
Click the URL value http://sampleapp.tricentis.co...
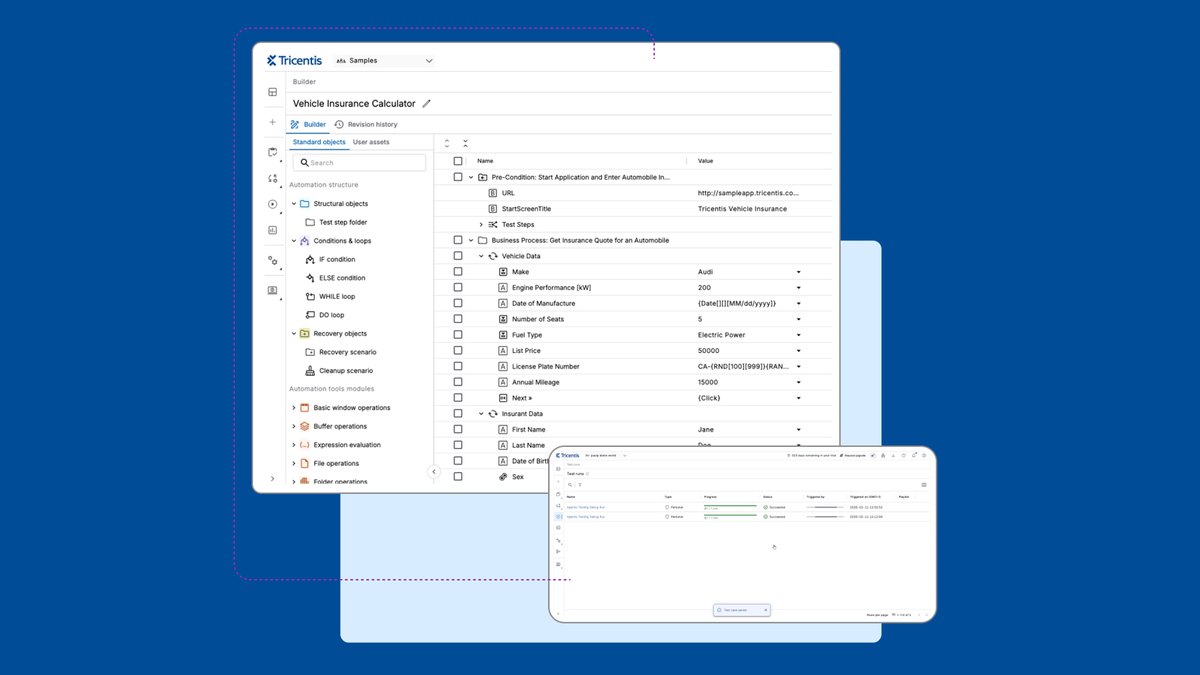point(749,193)
